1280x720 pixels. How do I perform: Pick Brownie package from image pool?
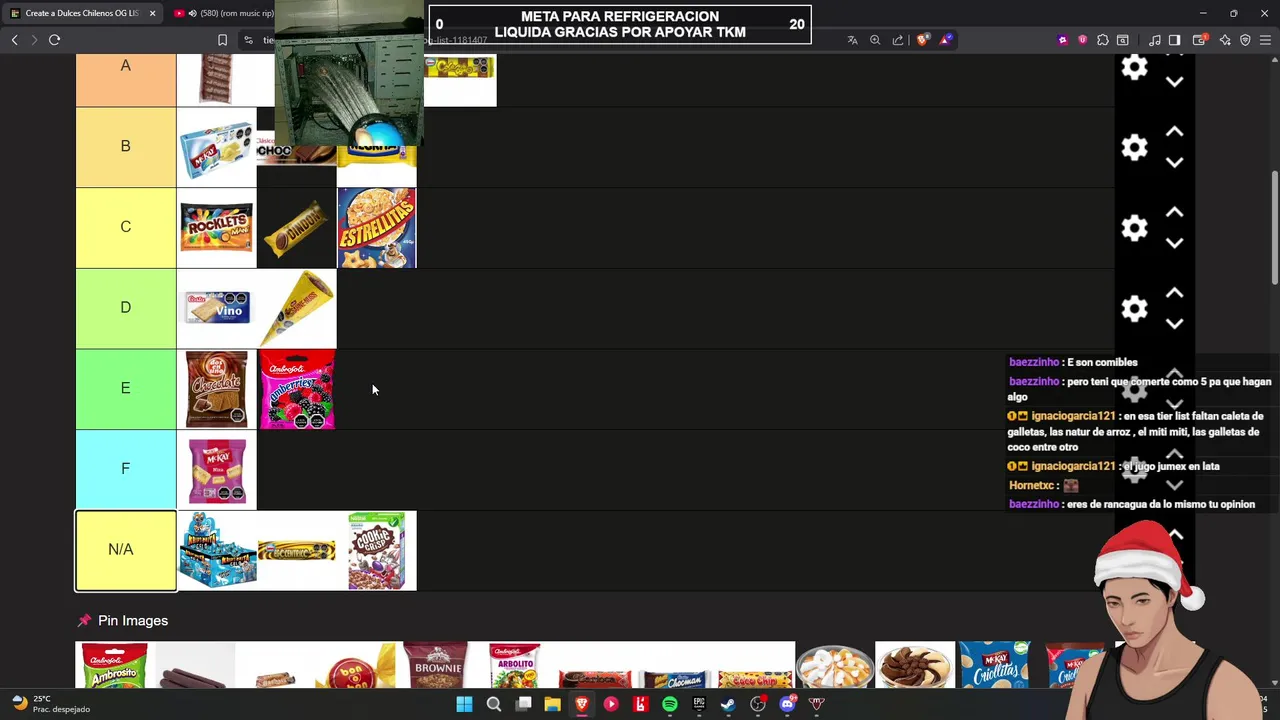pyautogui.click(x=435, y=665)
